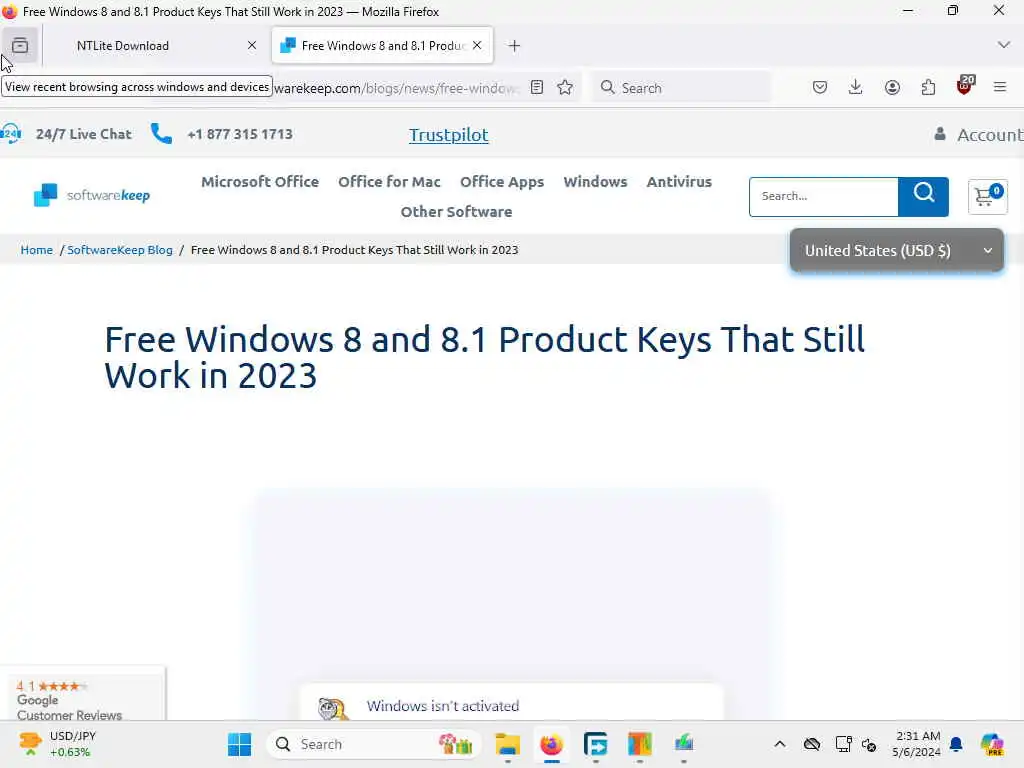Open green chart app on taskbar
The image size is (1024, 768).
point(684,744)
